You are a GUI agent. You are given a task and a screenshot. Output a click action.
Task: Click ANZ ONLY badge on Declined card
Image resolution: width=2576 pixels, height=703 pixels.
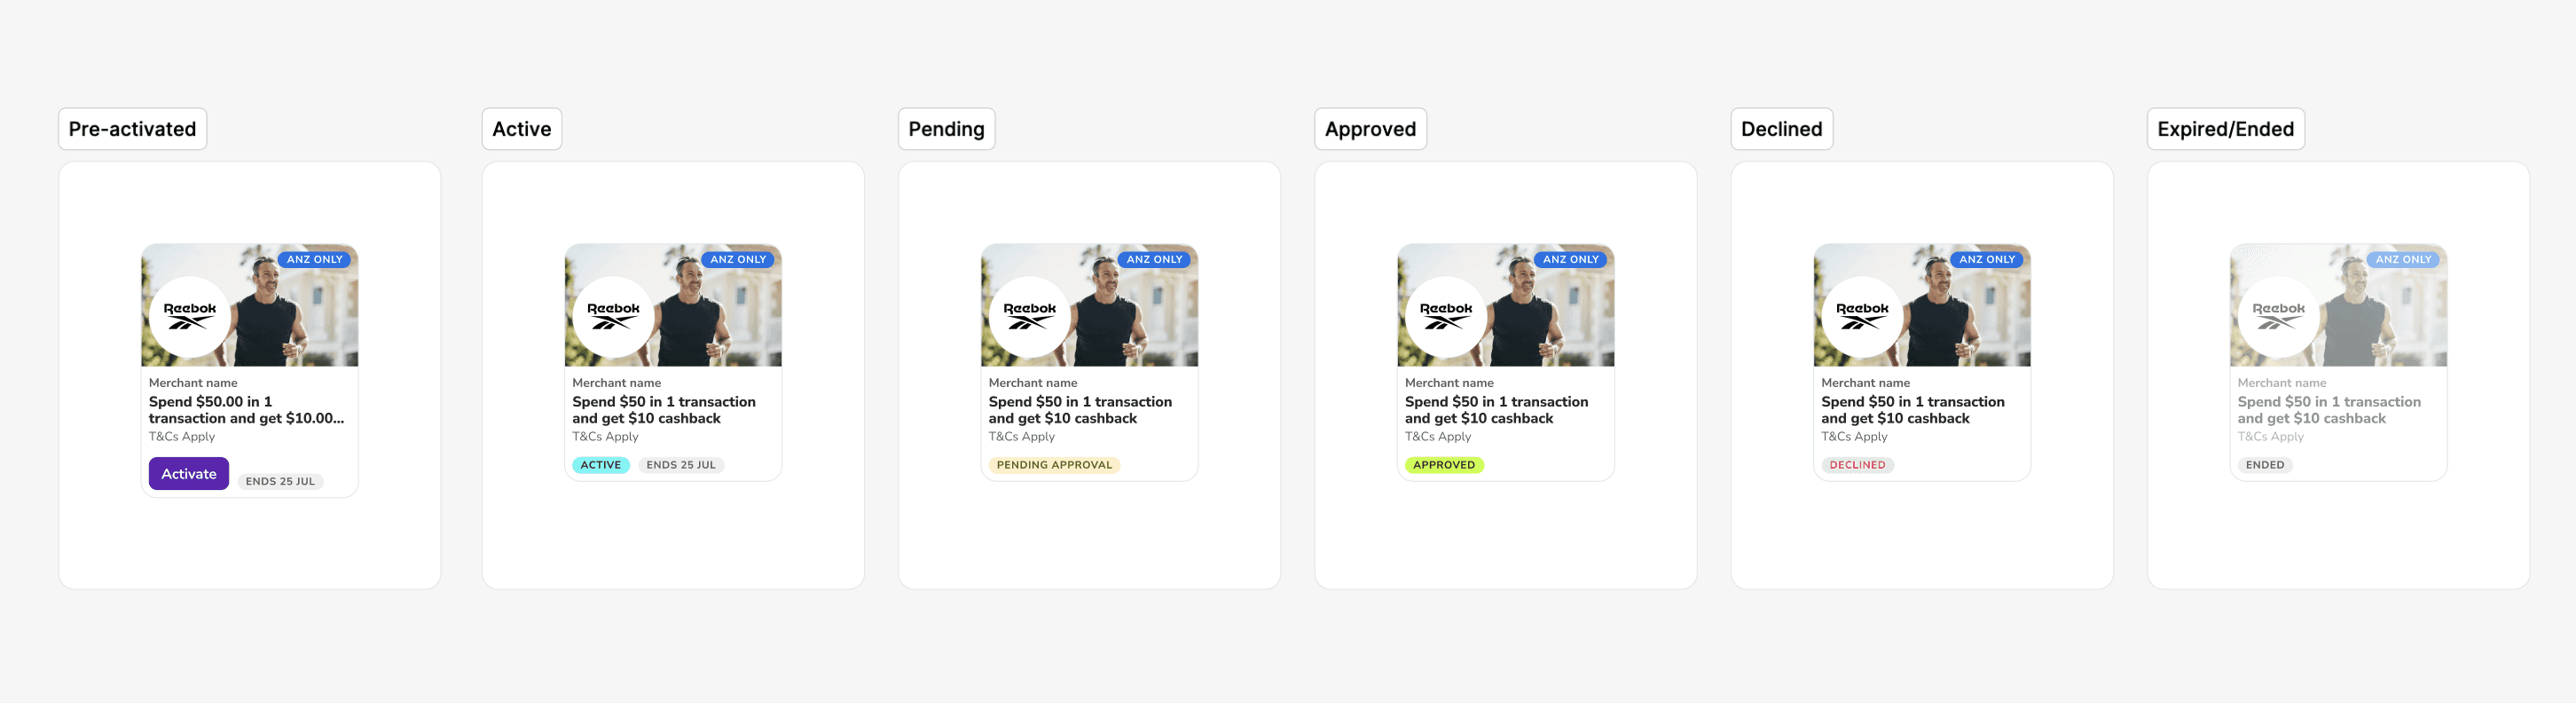click(1986, 259)
